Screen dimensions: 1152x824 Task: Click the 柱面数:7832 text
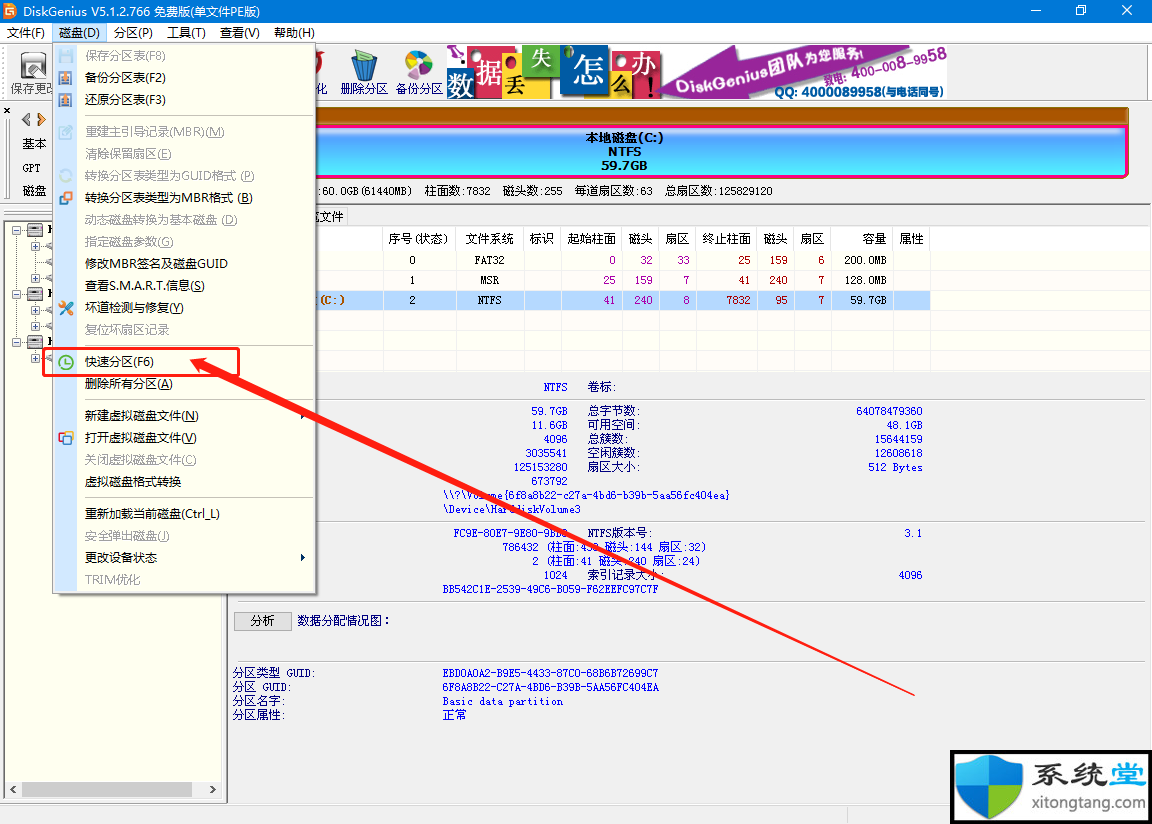coord(458,191)
